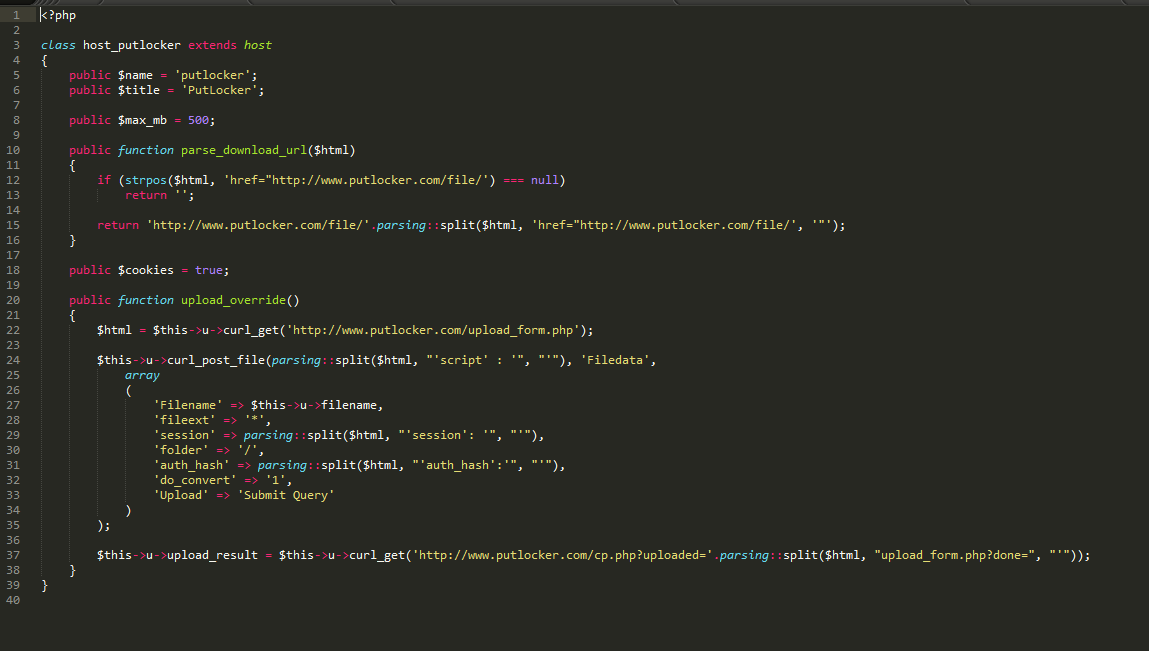The width and height of the screenshot is (1149, 651).
Task: Click the "<?php" opening tag on line 1
Action: [x=59, y=15]
